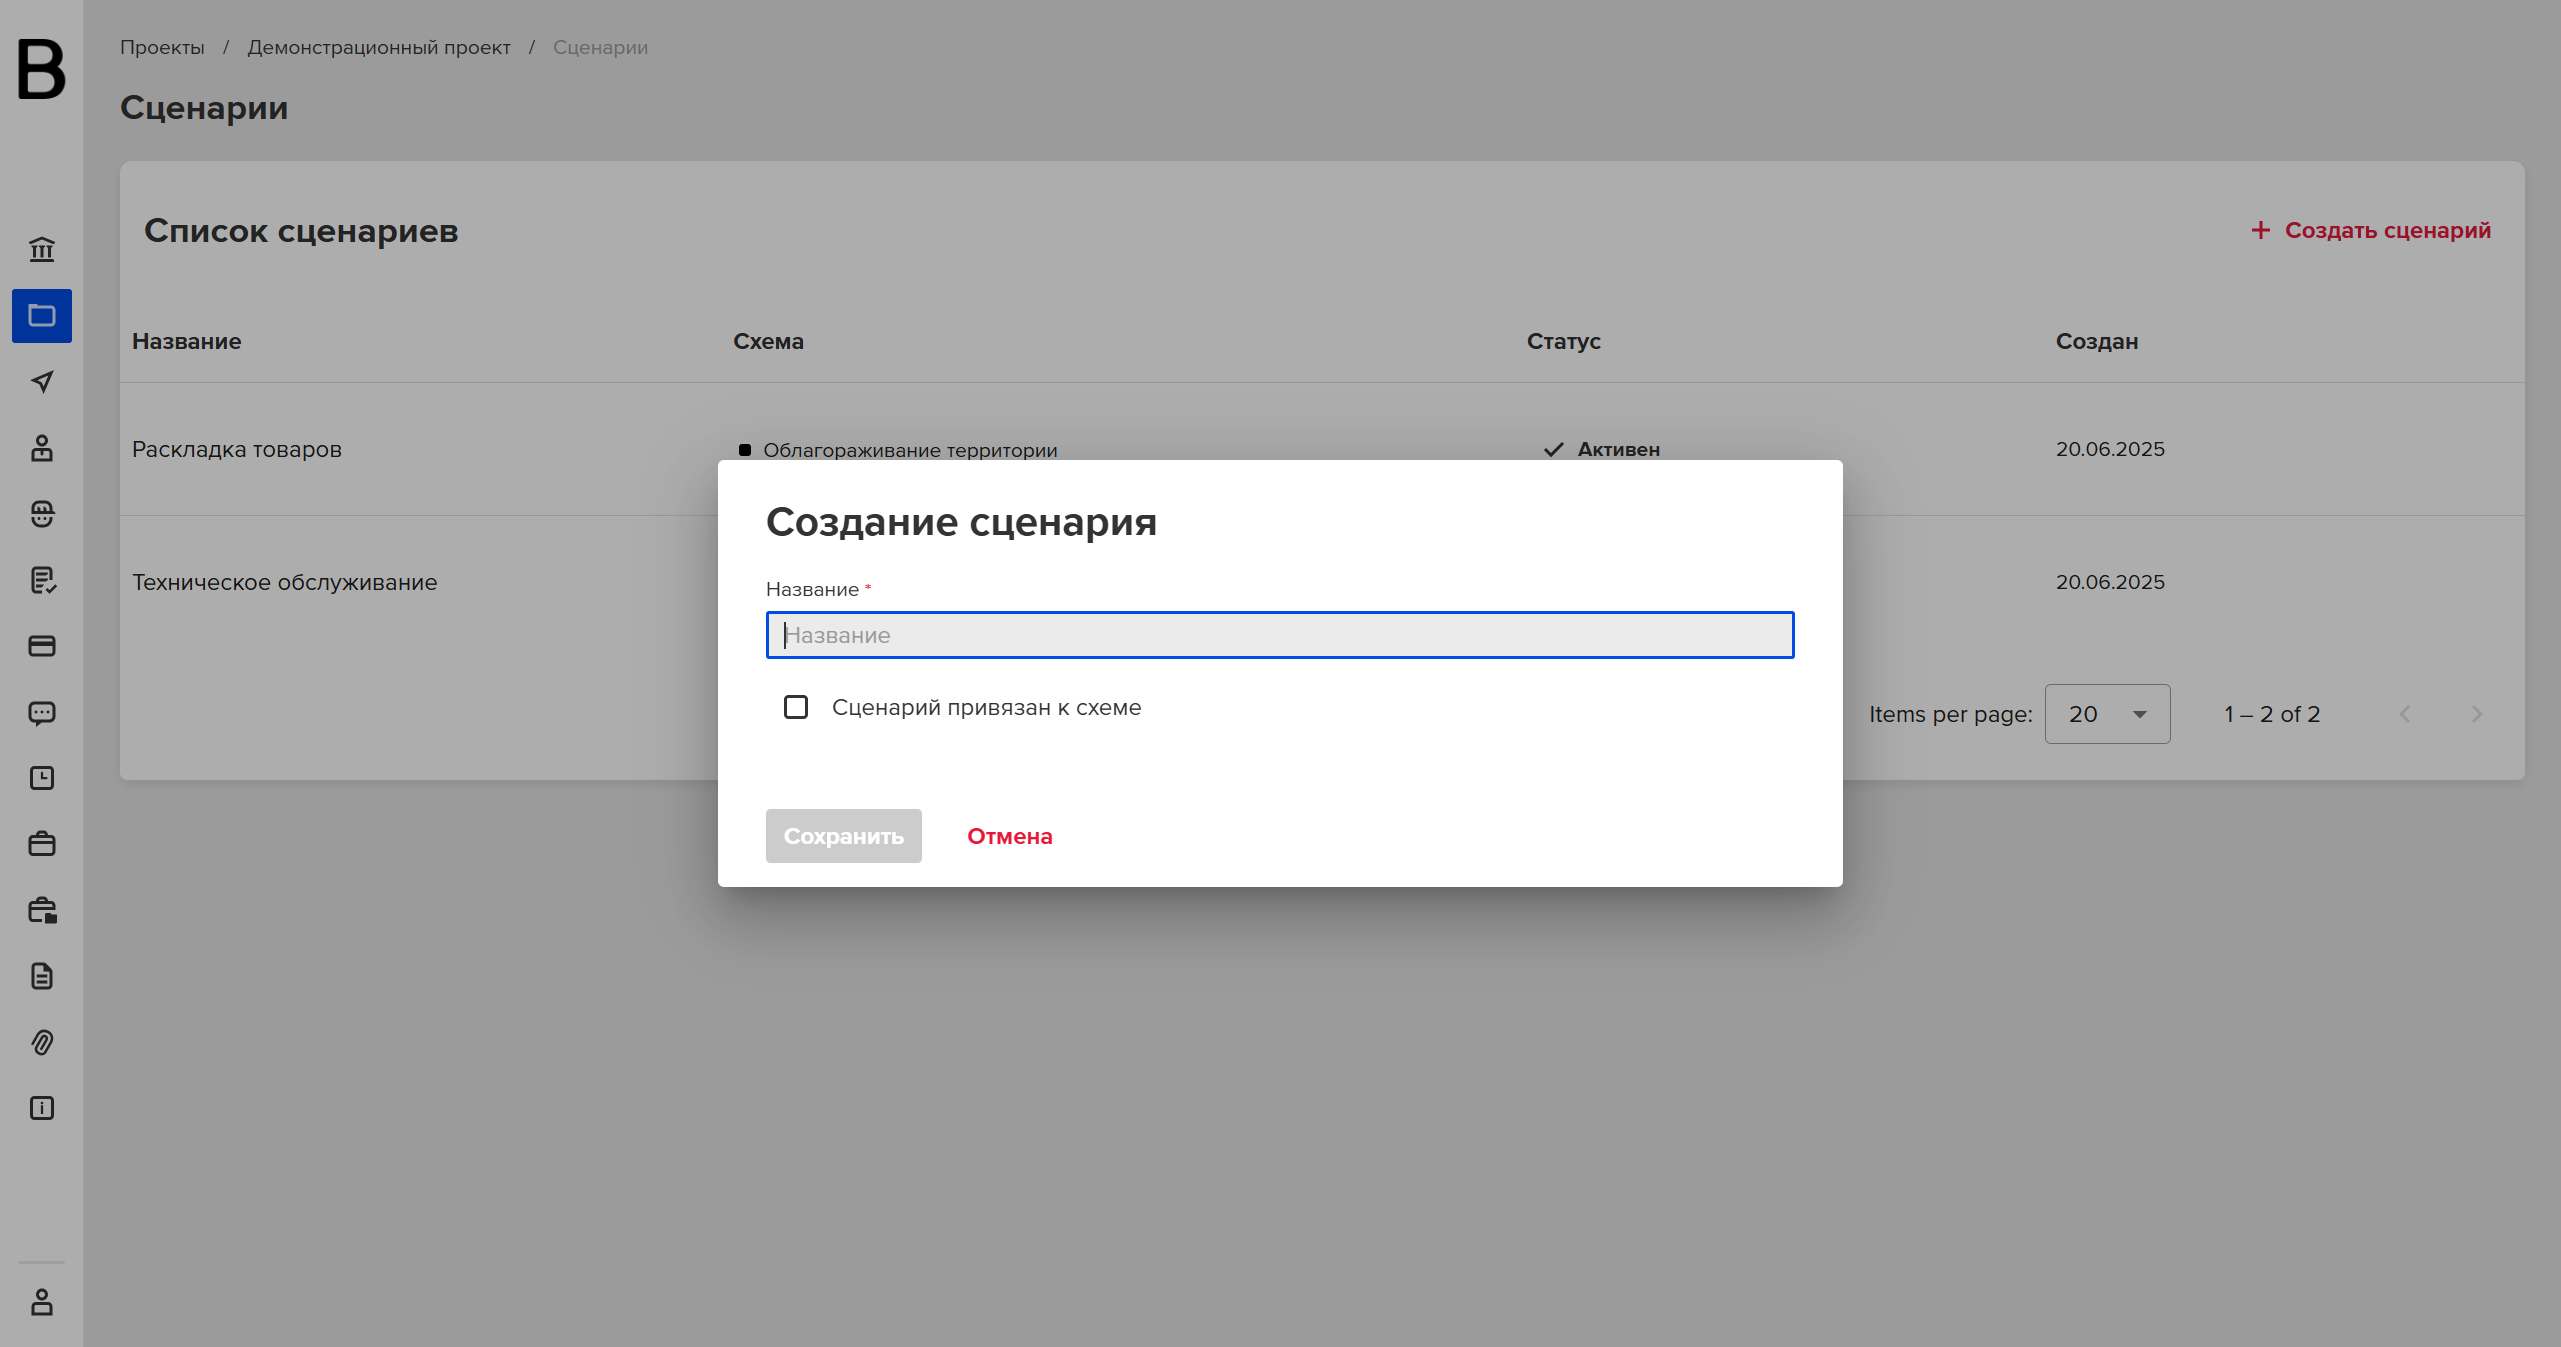Open the checklist document sidebar icon
Viewport: 2561px width, 1347px height.
click(x=42, y=580)
